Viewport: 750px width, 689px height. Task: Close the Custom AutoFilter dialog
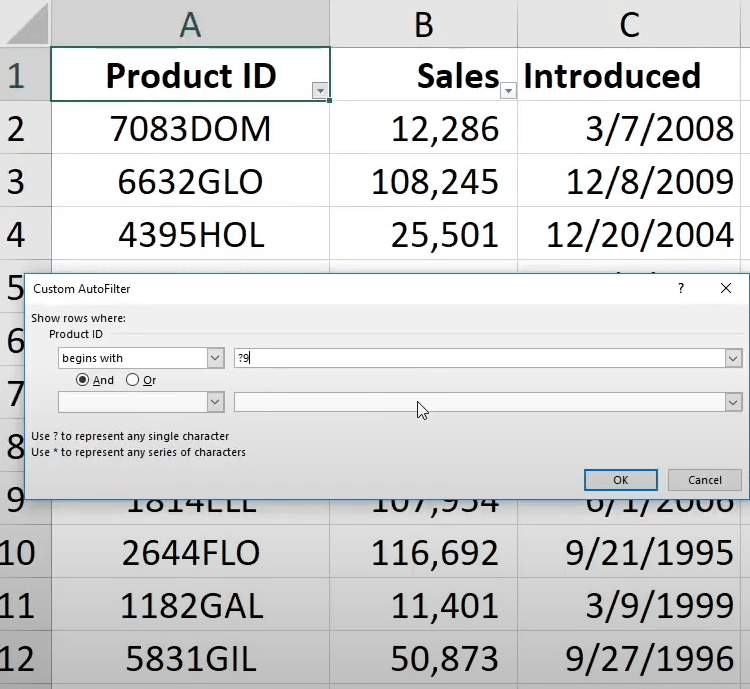726,288
